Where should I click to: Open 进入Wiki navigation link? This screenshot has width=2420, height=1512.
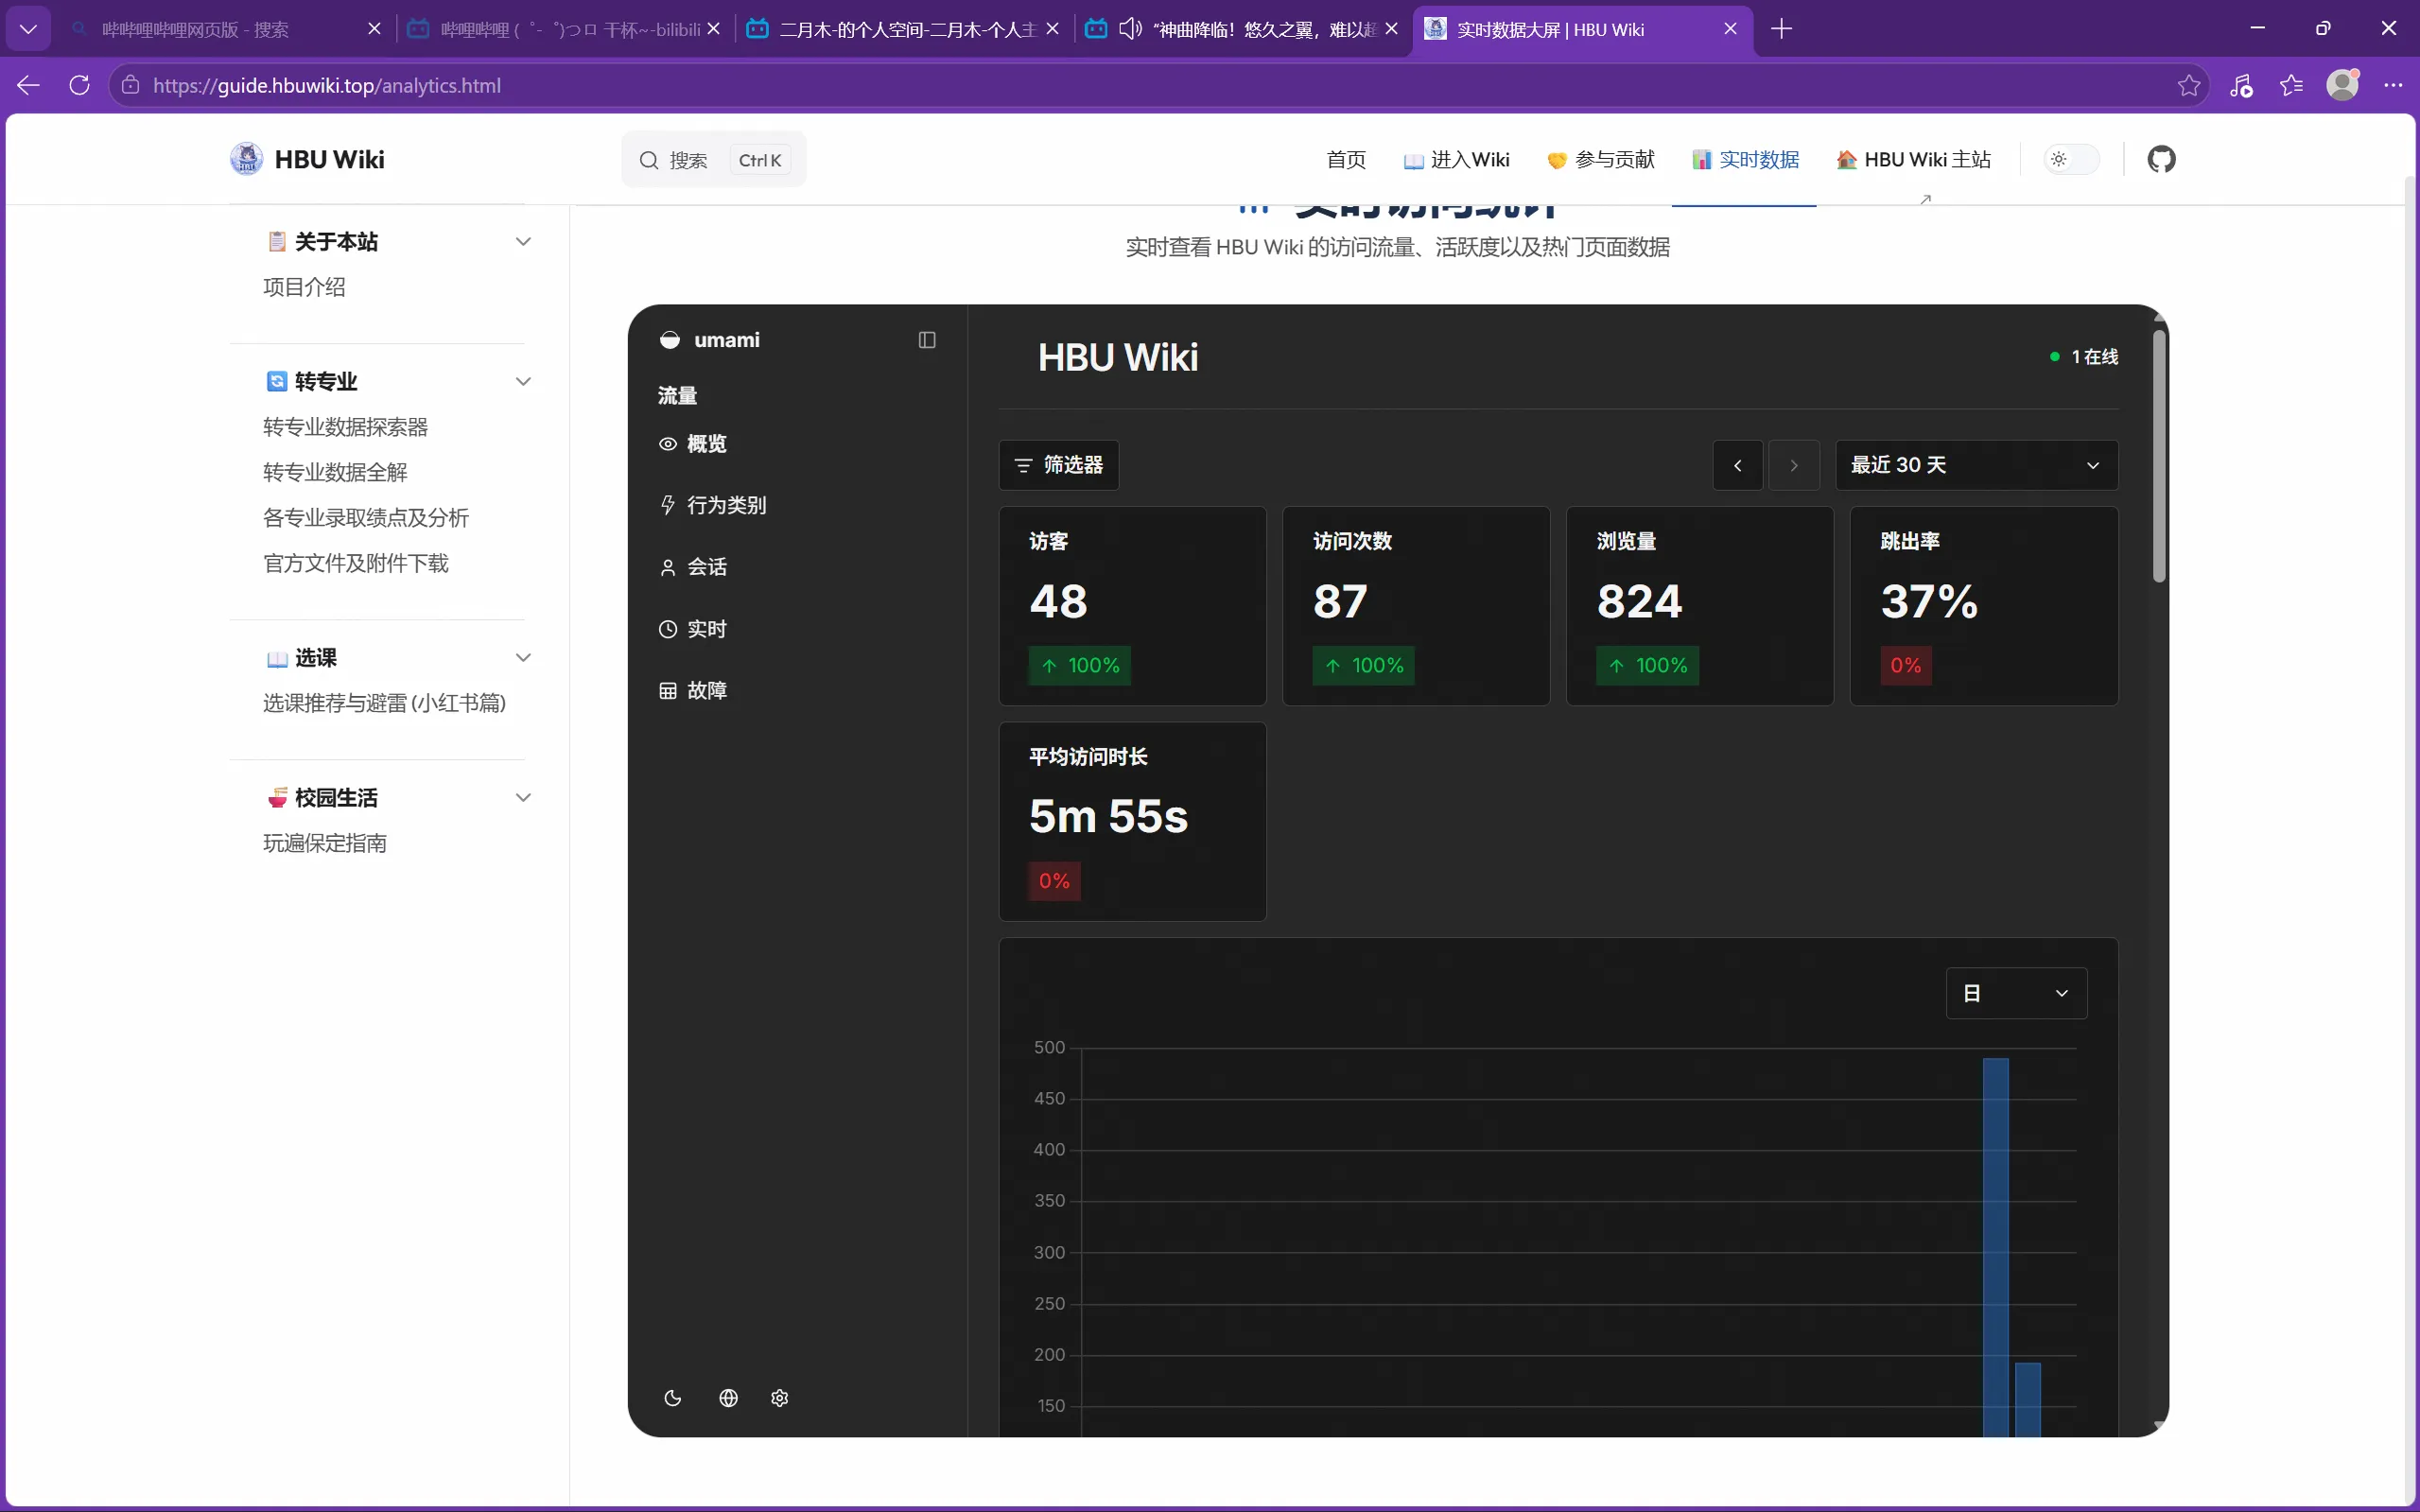[1457, 159]
